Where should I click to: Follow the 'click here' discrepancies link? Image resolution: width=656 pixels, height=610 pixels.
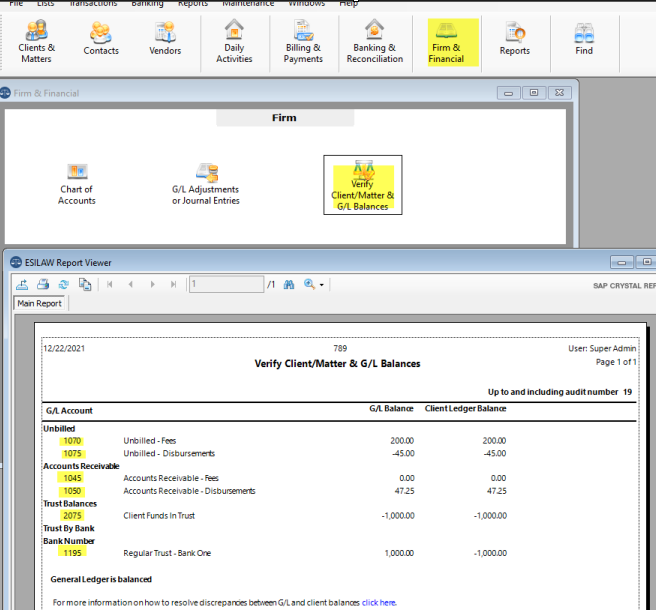[x=379, y=602]
